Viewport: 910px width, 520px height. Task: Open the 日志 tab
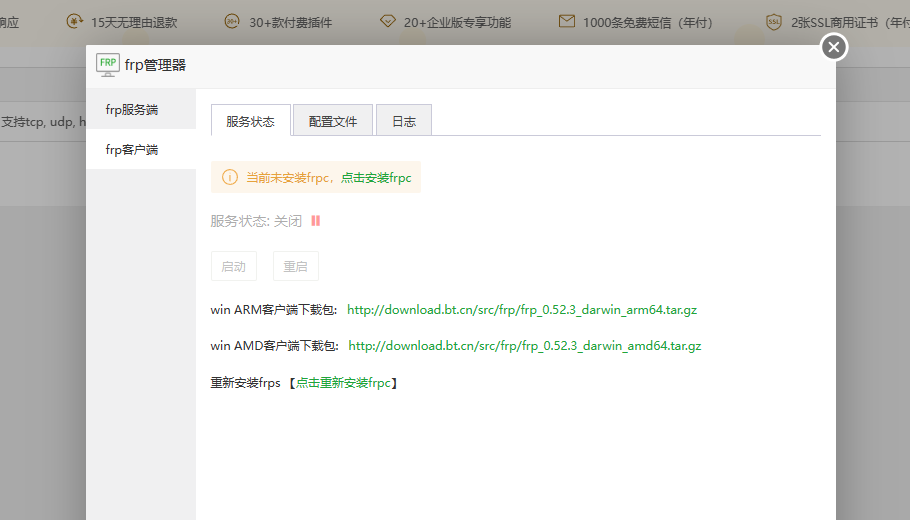pos(404,121)
